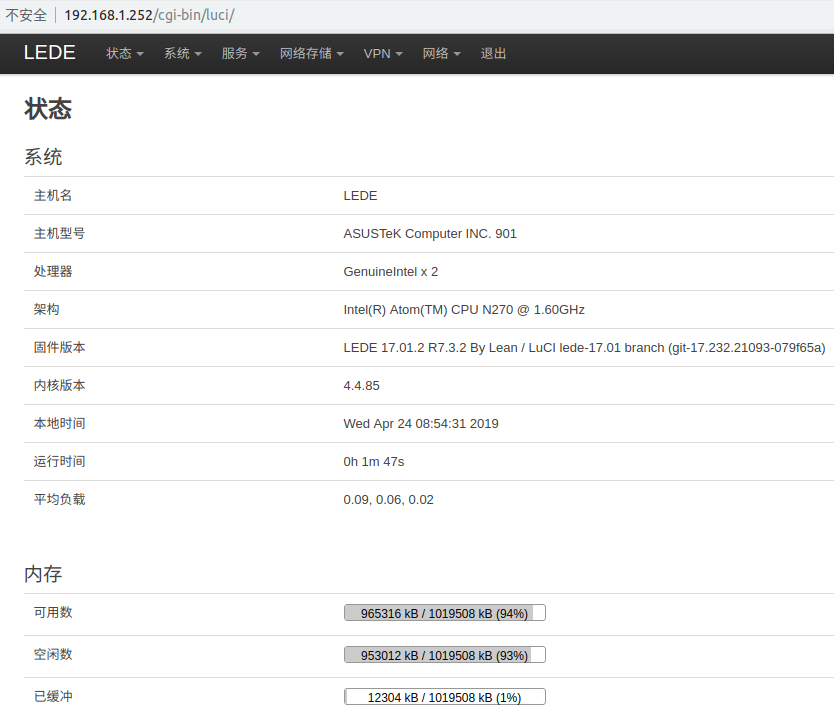Image resolution: width=834 pixels, height=726 pixels.
Task: Expand the 网络存储 menu
Action: (312, 53)
